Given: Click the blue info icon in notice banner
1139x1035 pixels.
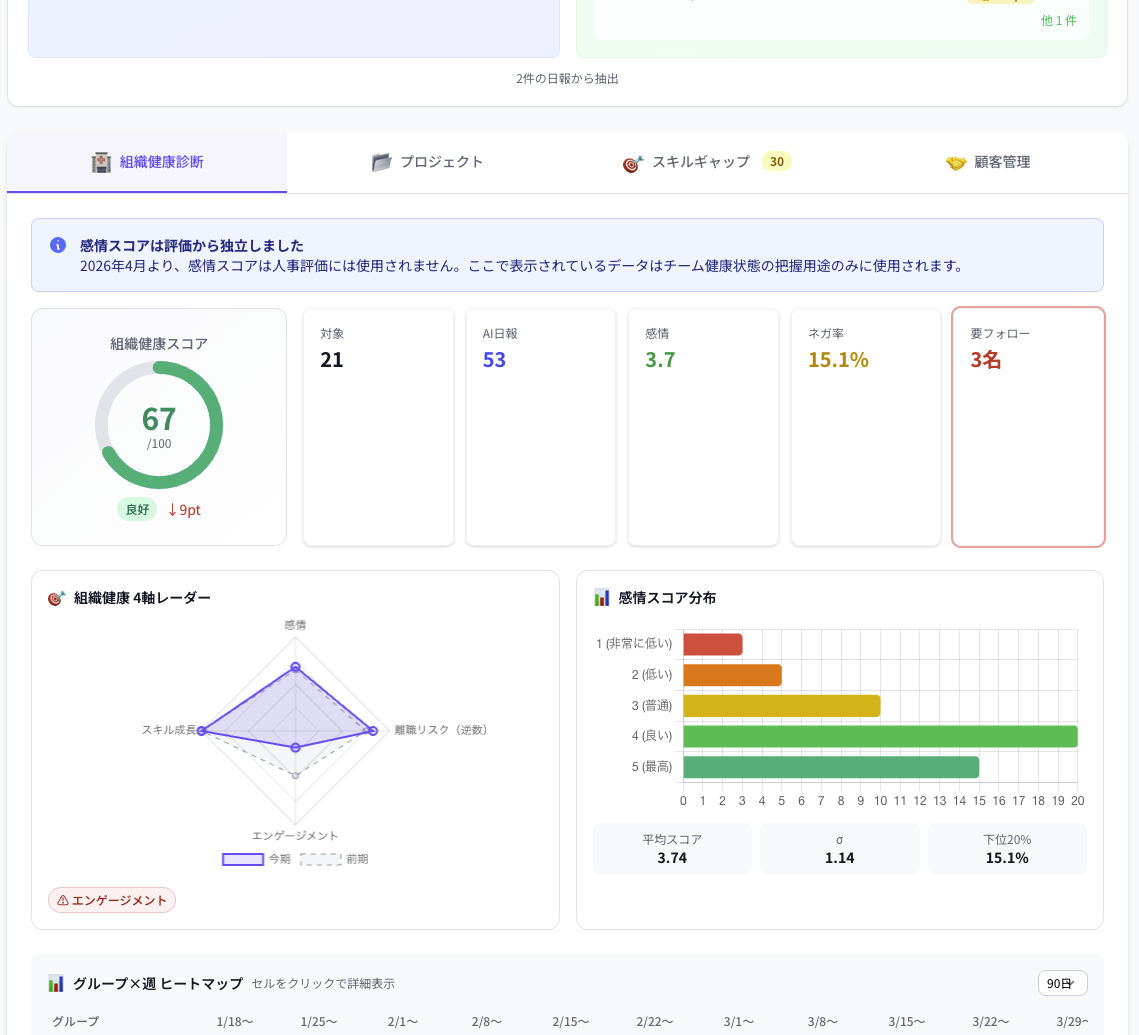Looking at the screenshot, I should [x=58, y=245].
